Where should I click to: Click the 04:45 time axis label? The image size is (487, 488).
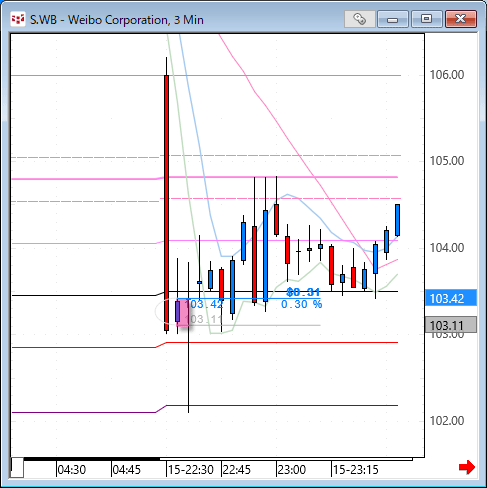127,470
